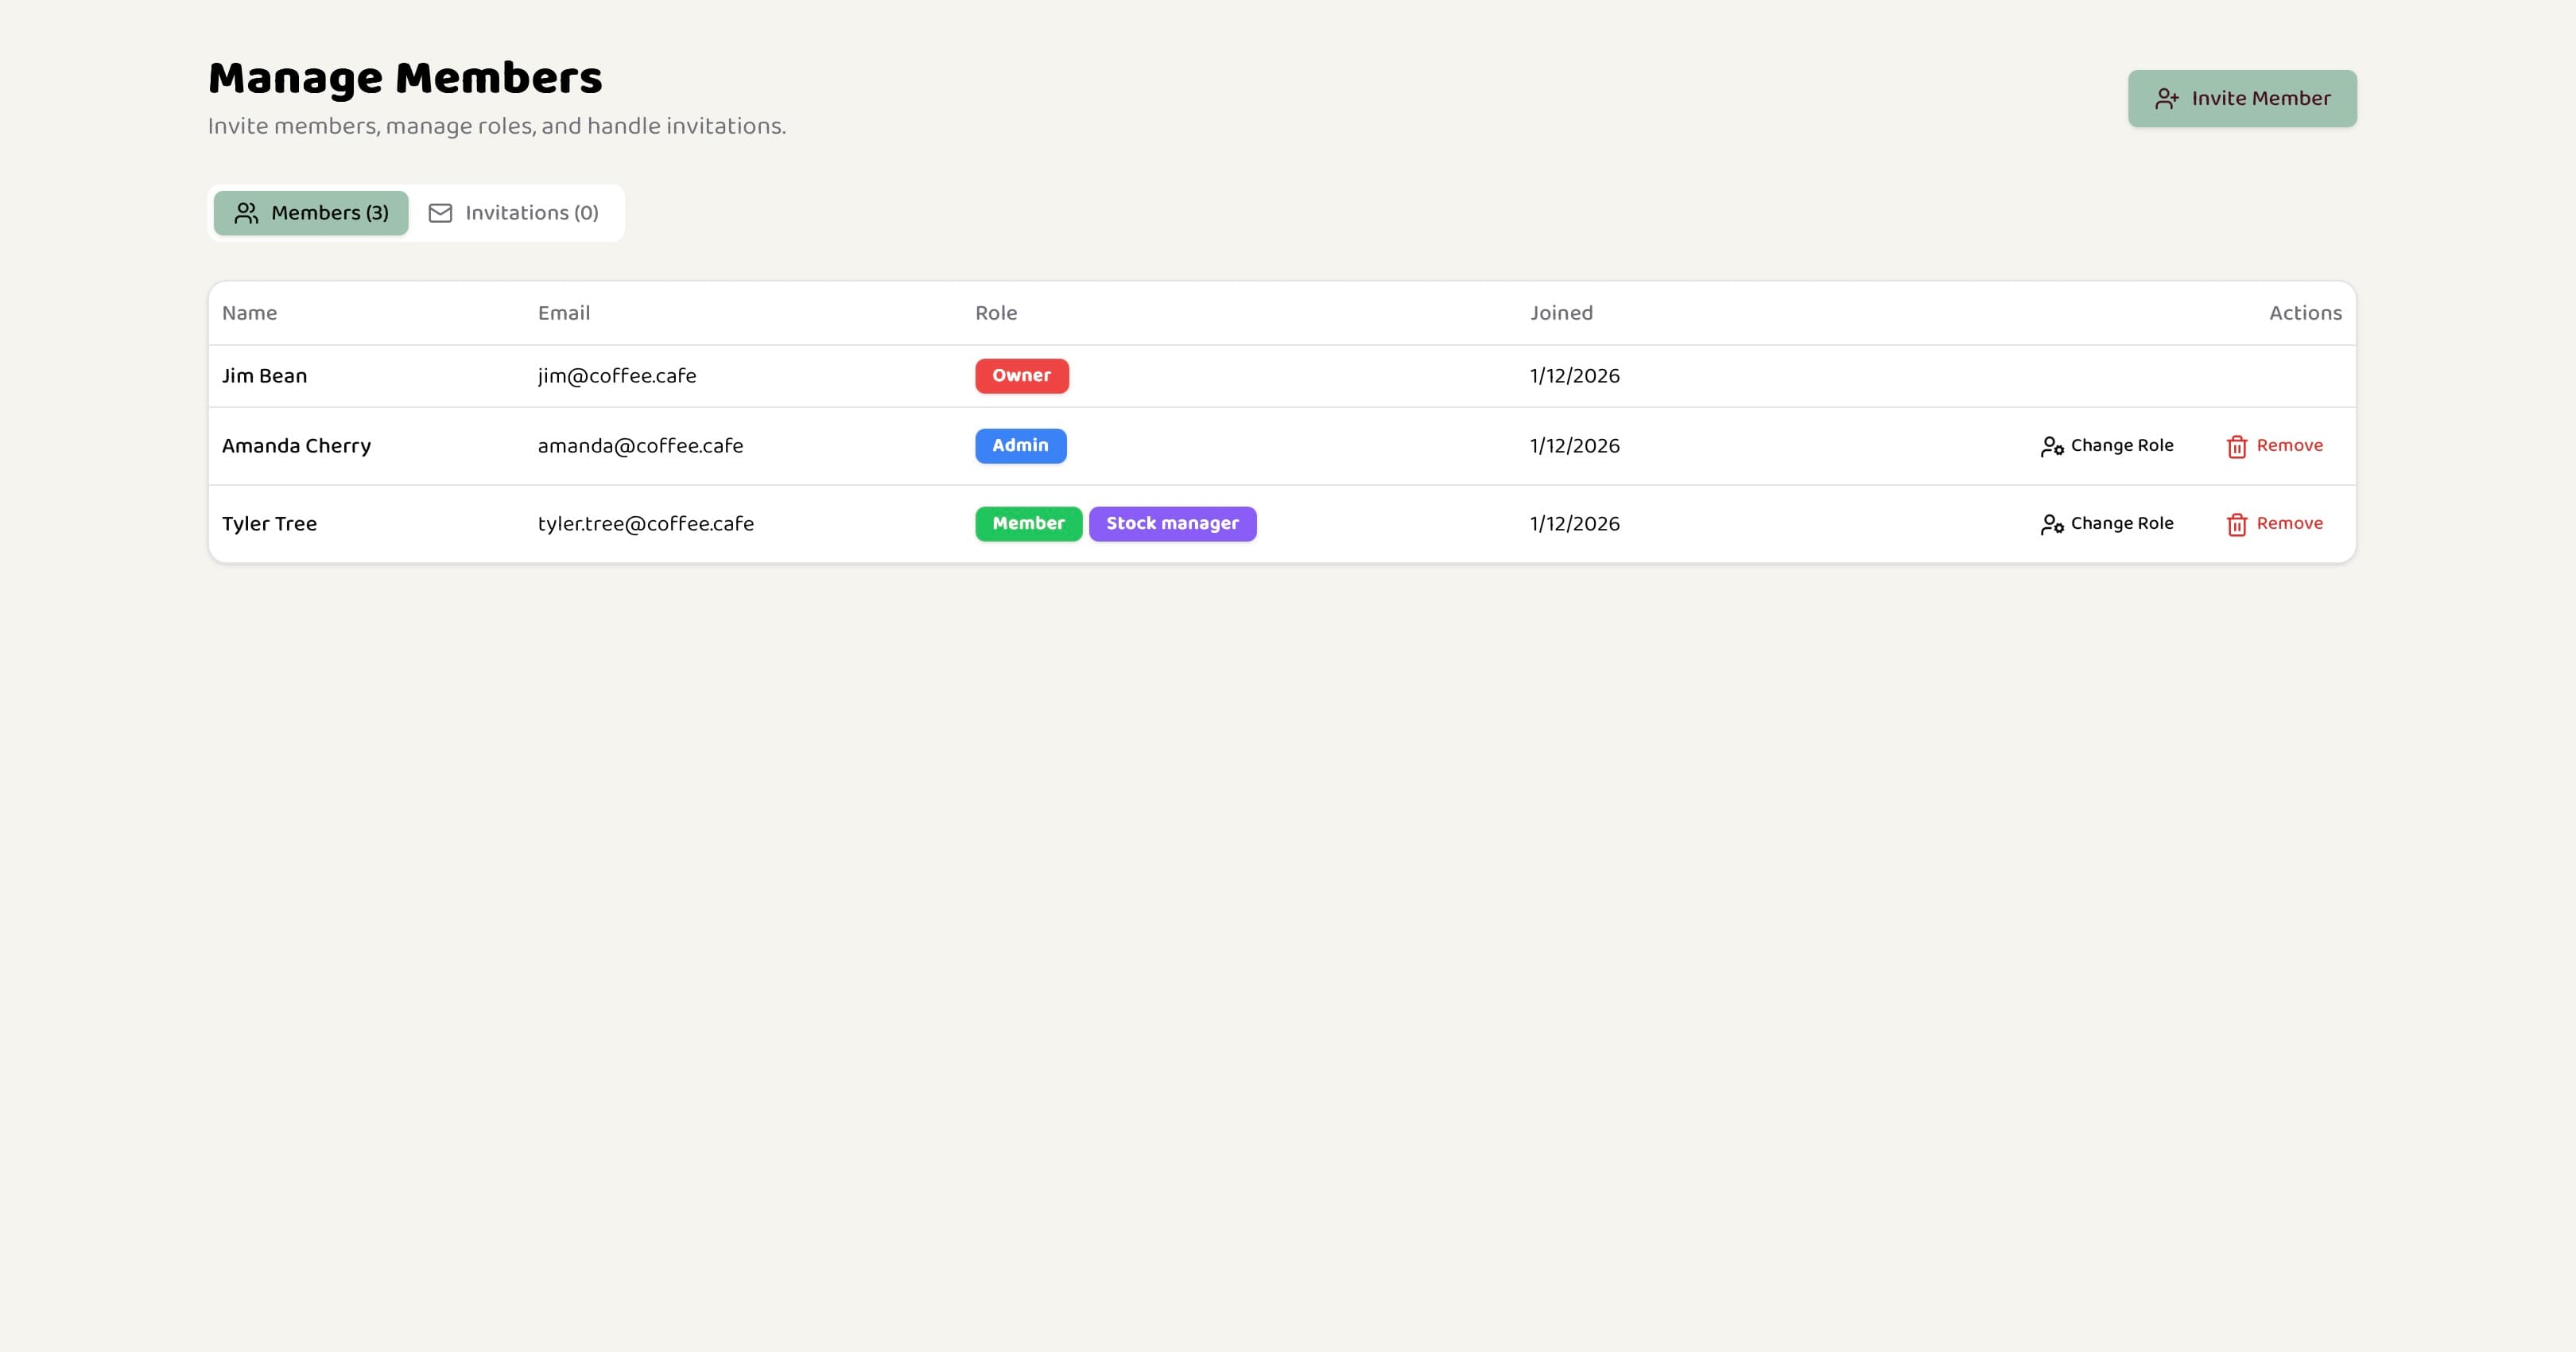The width and height of the screenshot is (2576, 1352).
Task: Select the blue Admin badge for Amanda Cherry
Action: click(1020, 446)
